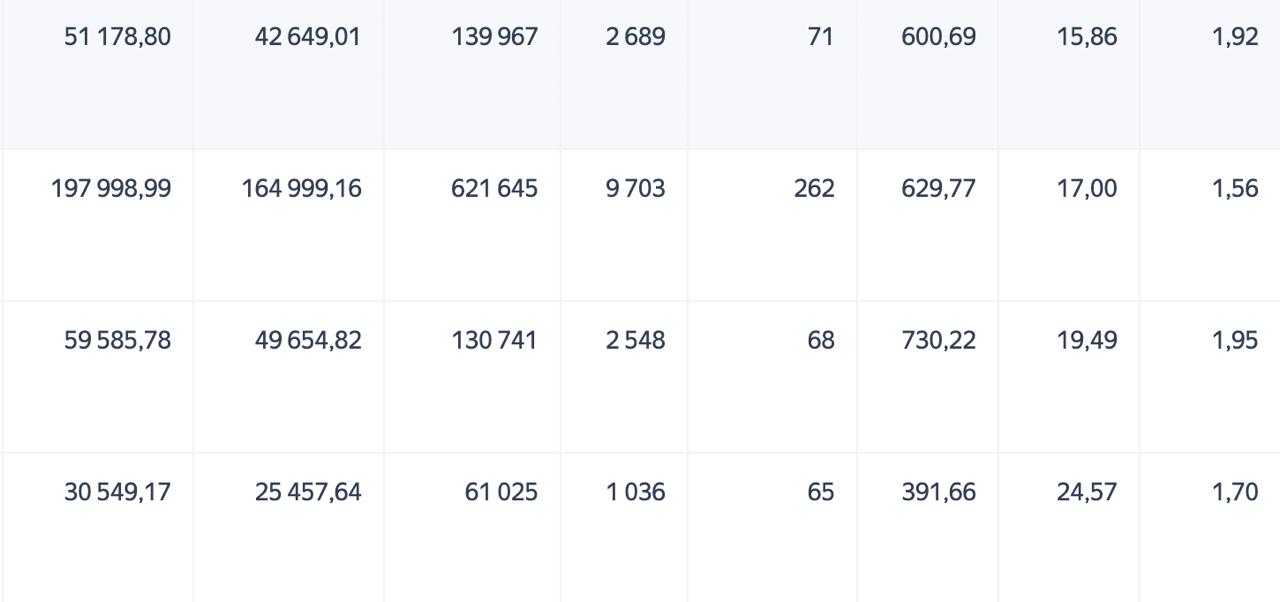The height and width of the screenshot is (602, 1280).
Task: Click the cell showing 51 178,80
Action: 117,37
